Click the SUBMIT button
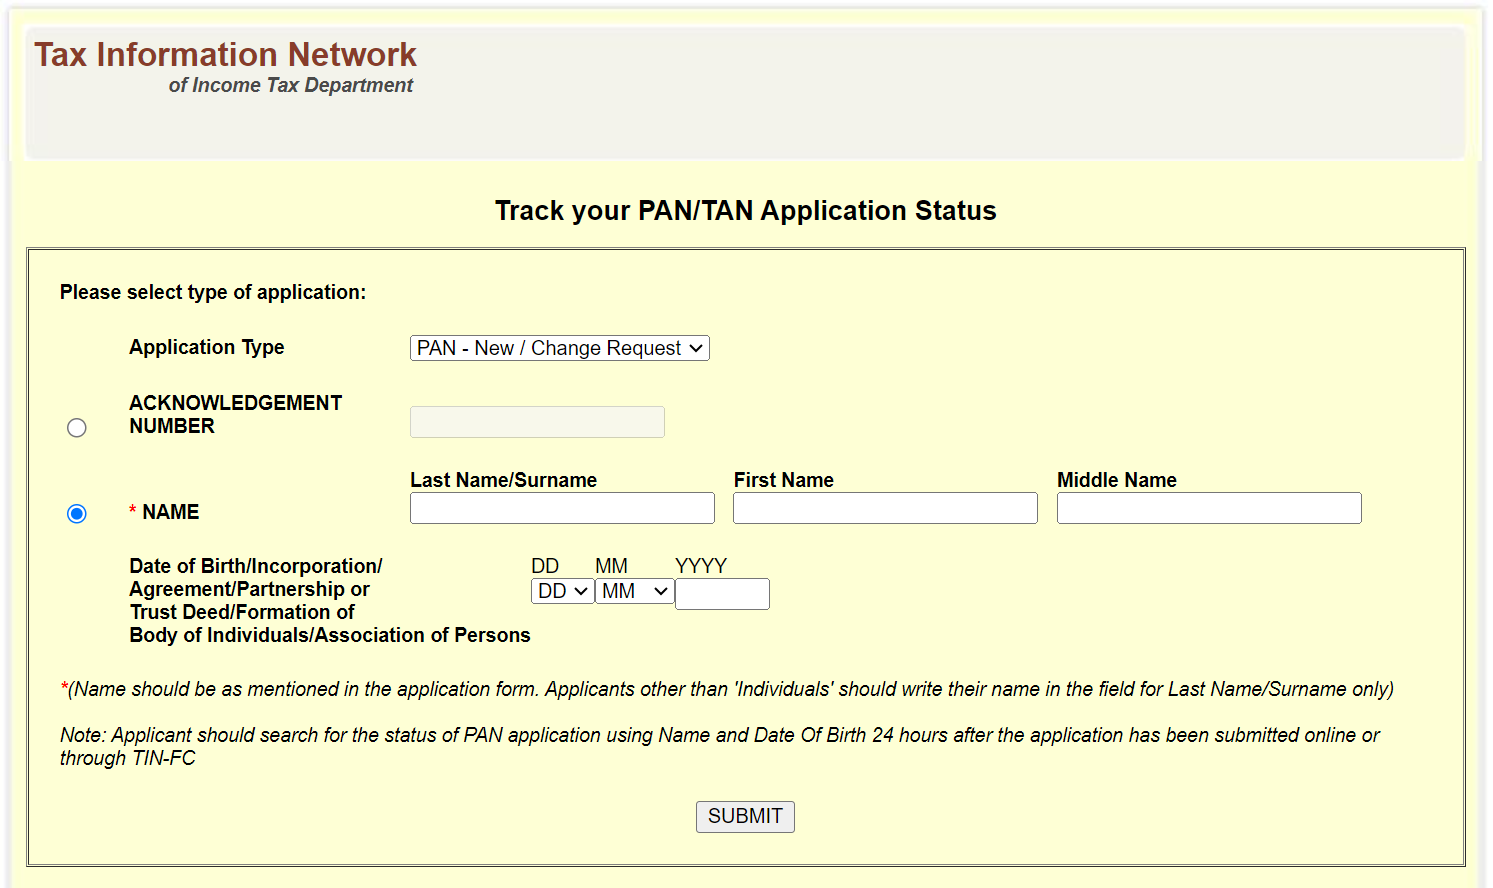 (x=745, y=816)
